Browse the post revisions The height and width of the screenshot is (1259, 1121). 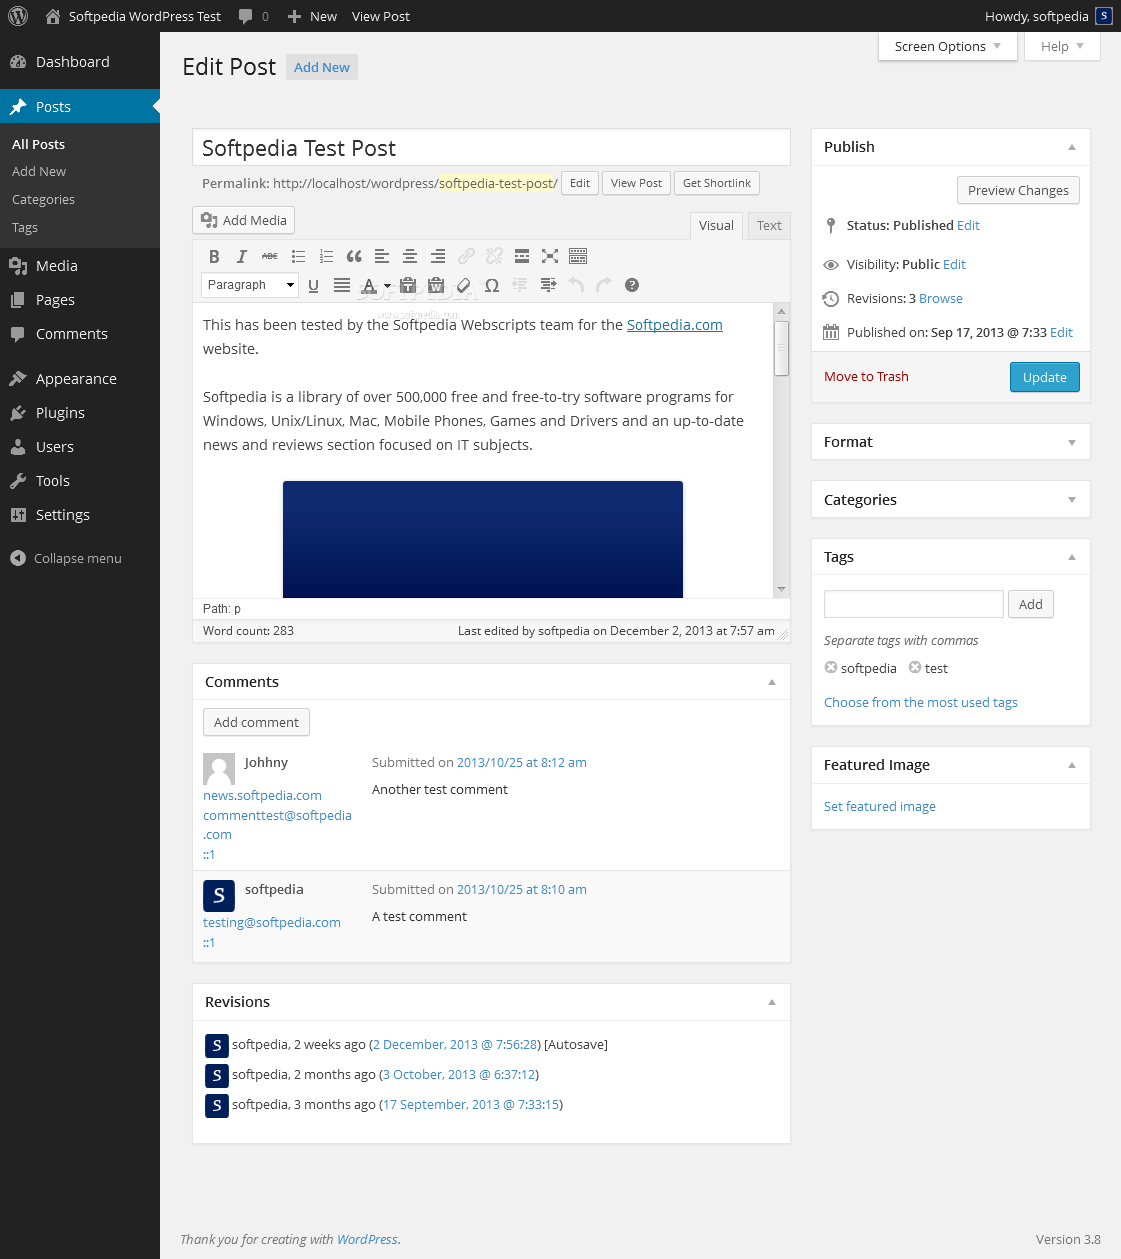click(941, 299)
